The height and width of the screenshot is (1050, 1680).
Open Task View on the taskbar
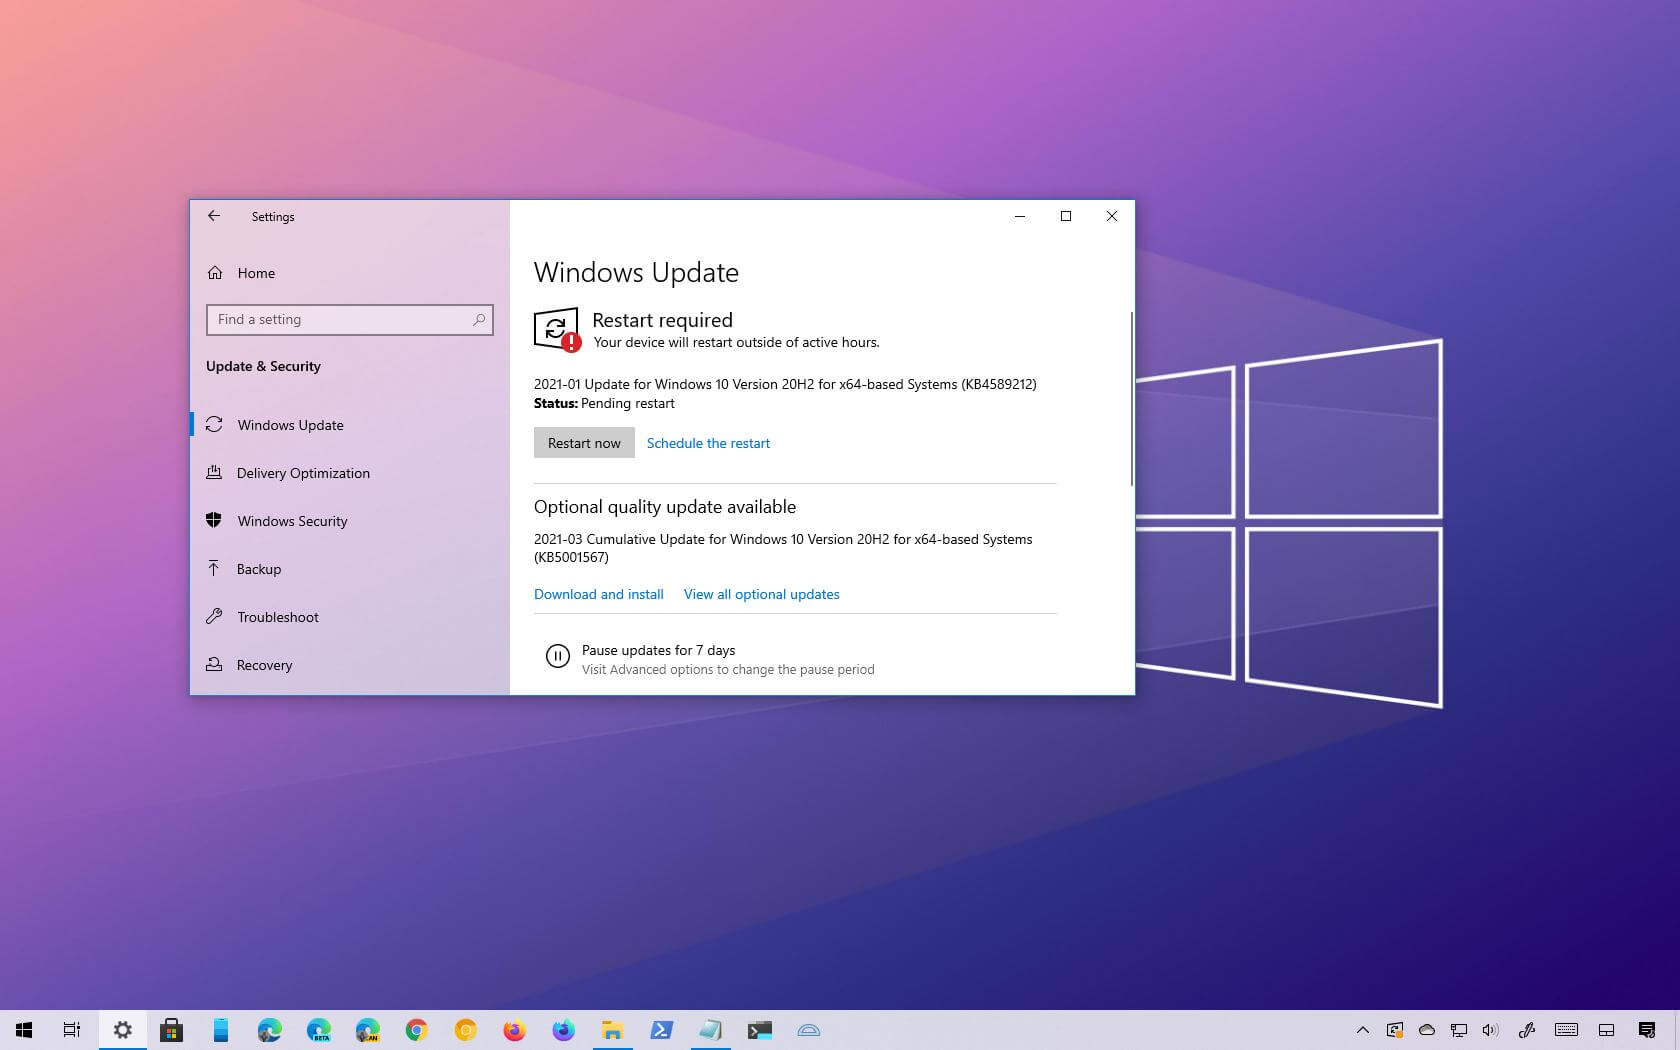[x=72, y=1030]
